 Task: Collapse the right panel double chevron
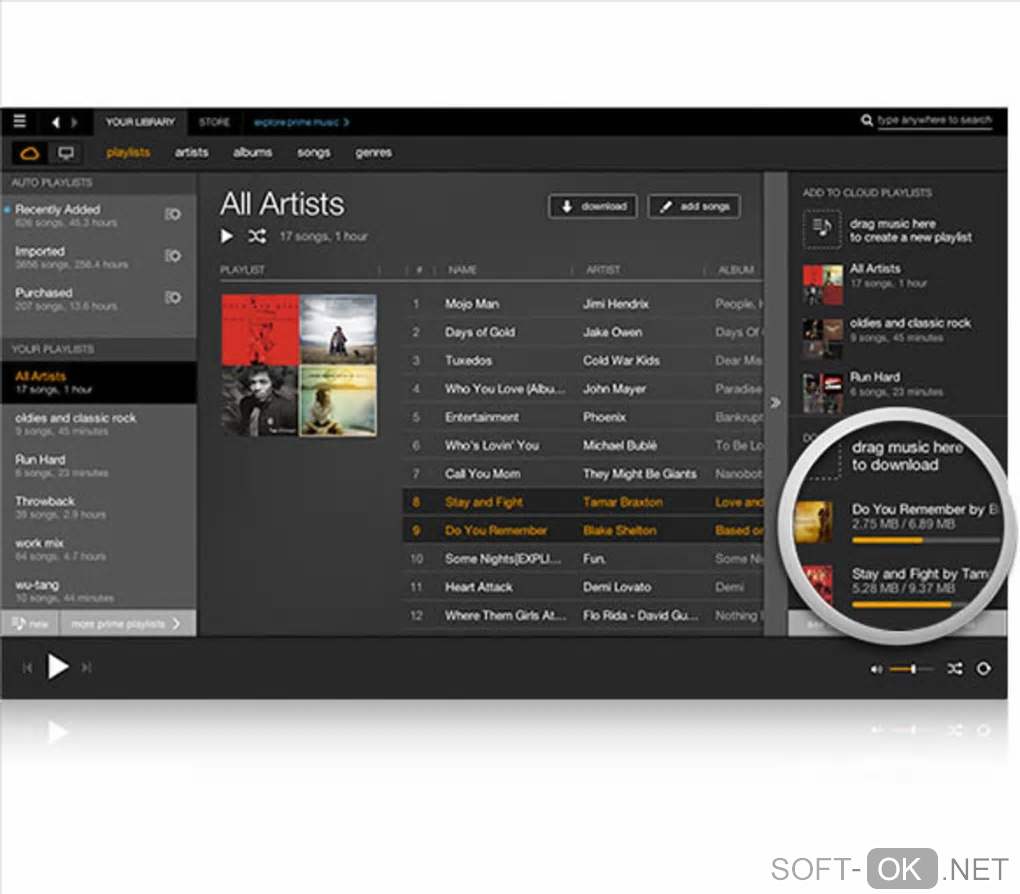coord(775,403)
